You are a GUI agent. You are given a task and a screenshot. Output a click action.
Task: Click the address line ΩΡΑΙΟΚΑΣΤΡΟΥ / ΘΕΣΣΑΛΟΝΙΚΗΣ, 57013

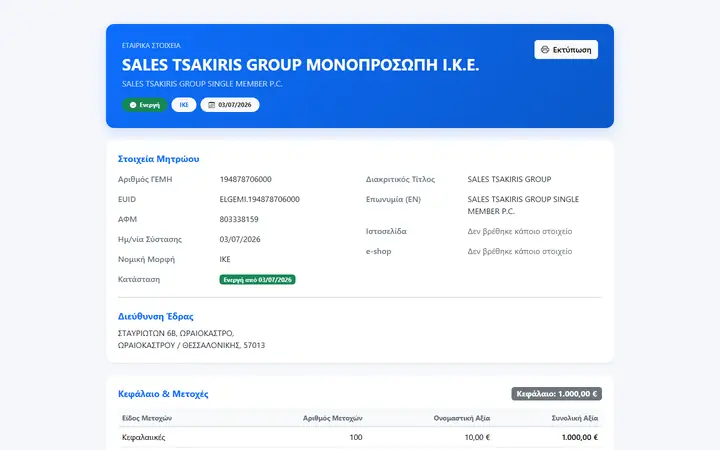click(x=191, y=345)
